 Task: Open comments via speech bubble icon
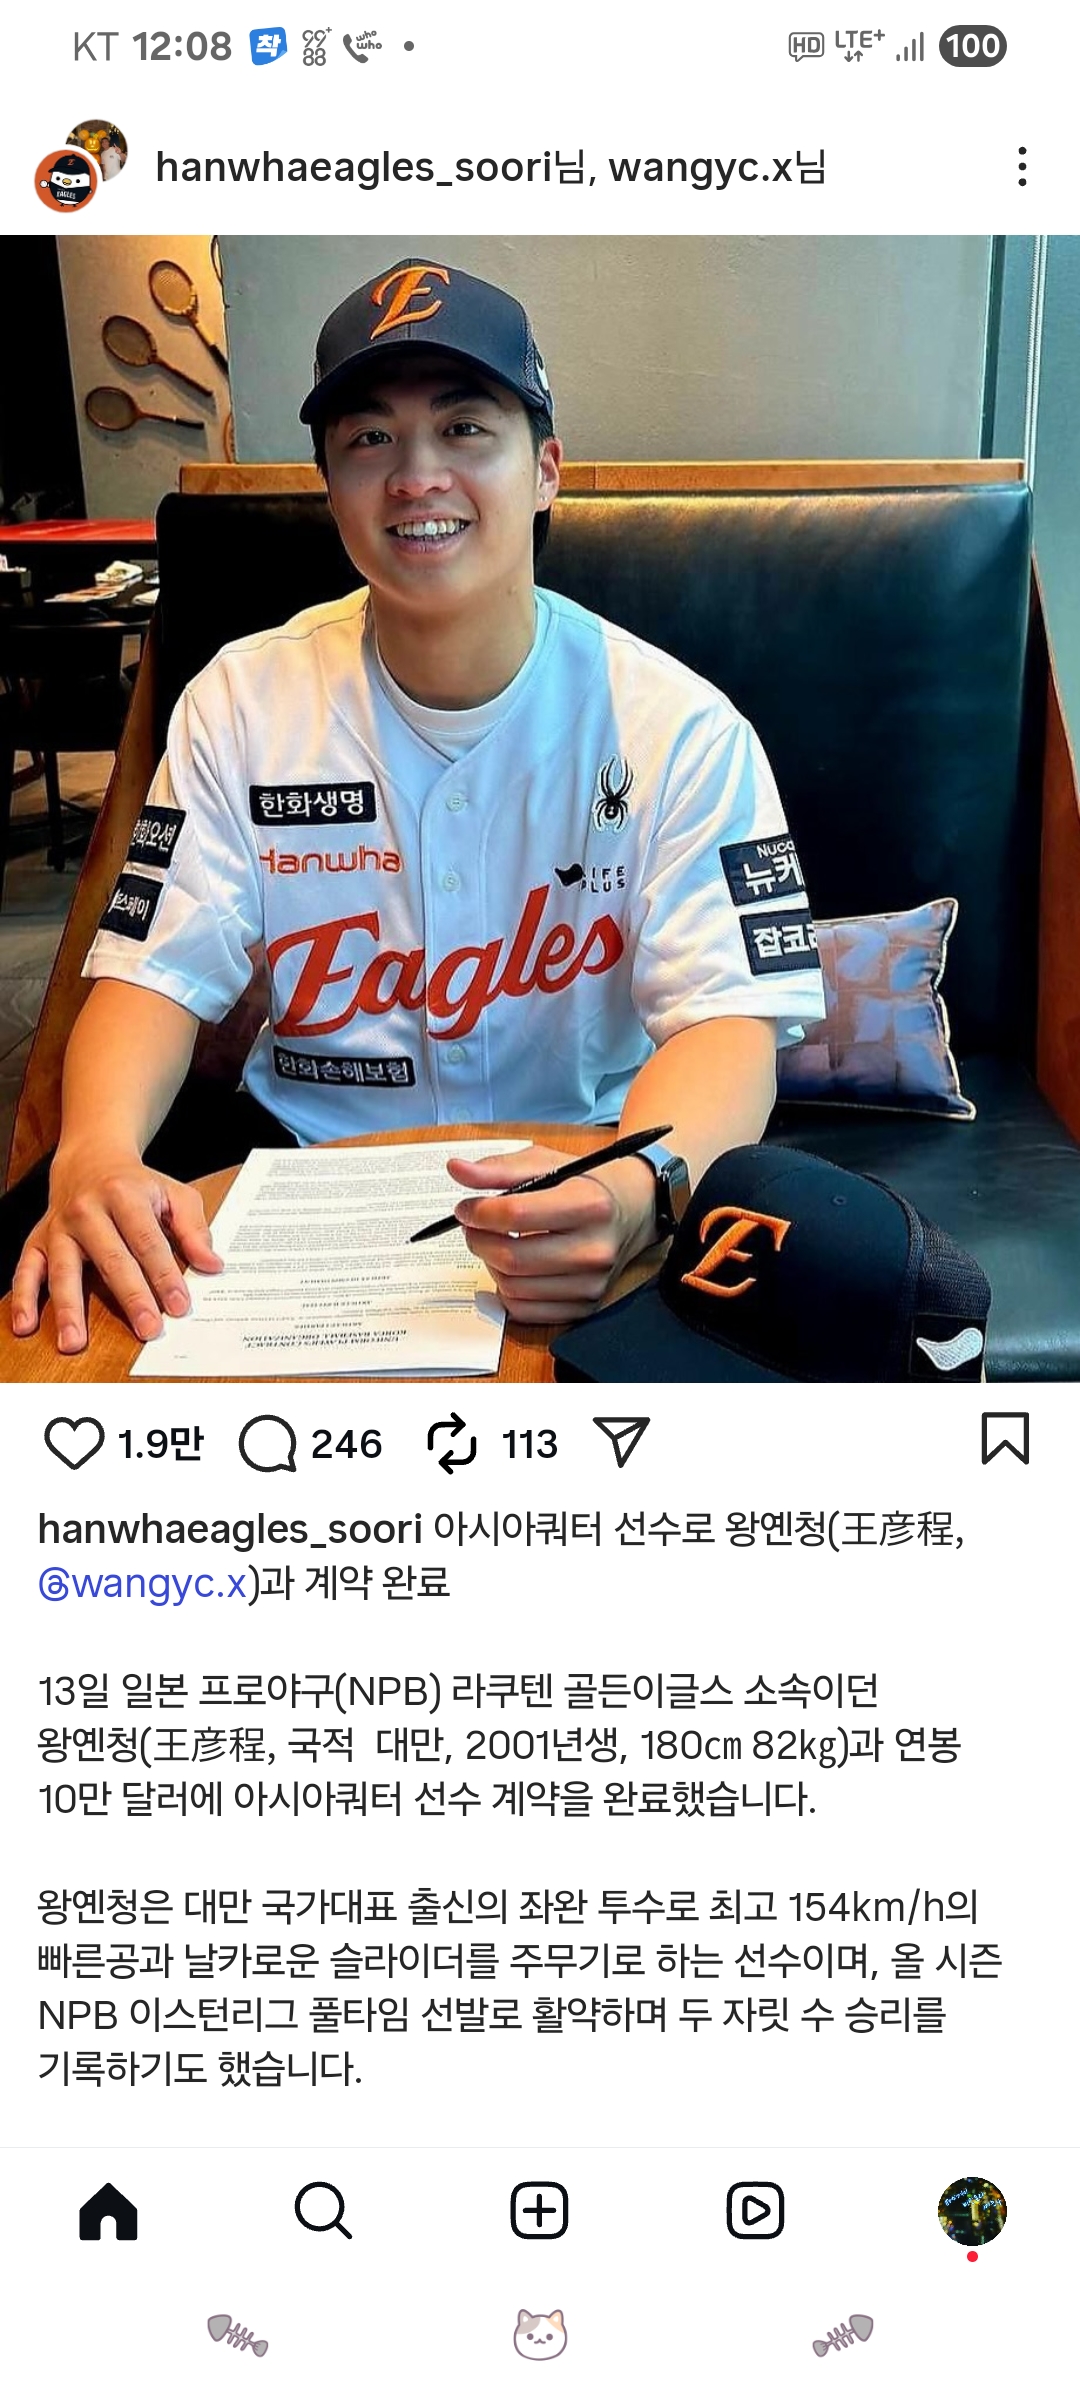[268, 1443]
